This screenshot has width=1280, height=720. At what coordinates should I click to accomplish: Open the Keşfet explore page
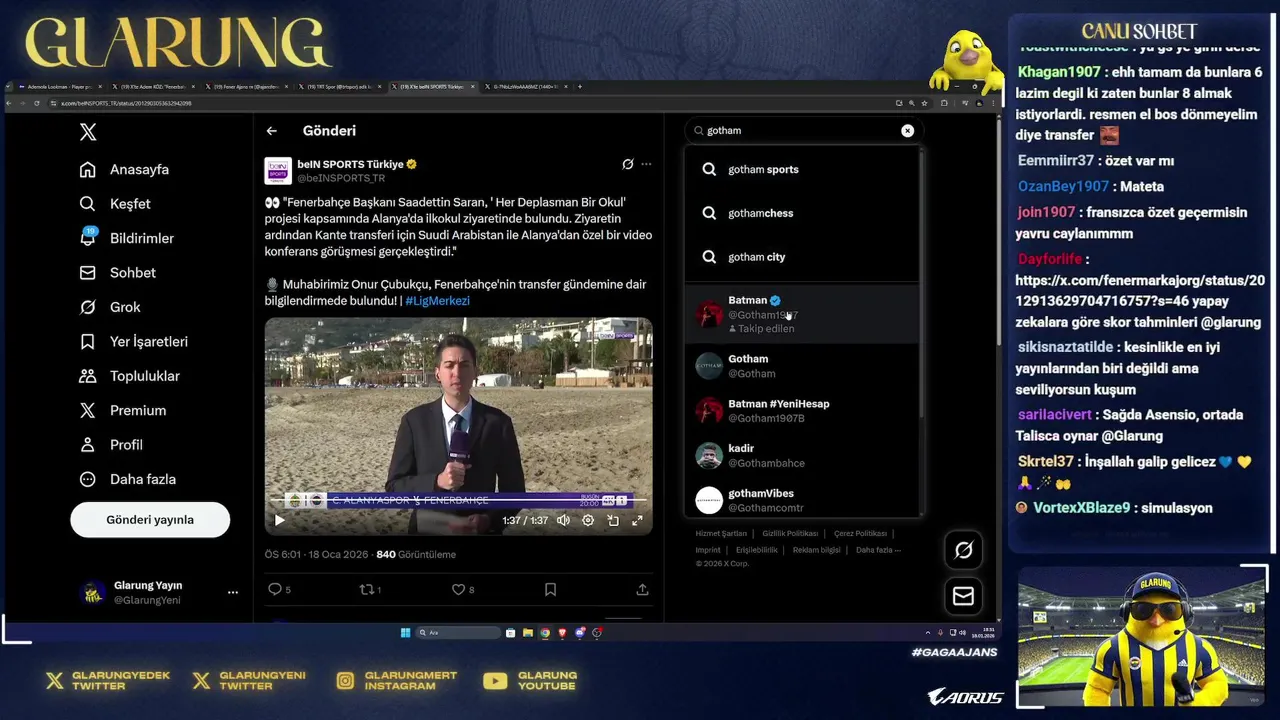point(115,204)
